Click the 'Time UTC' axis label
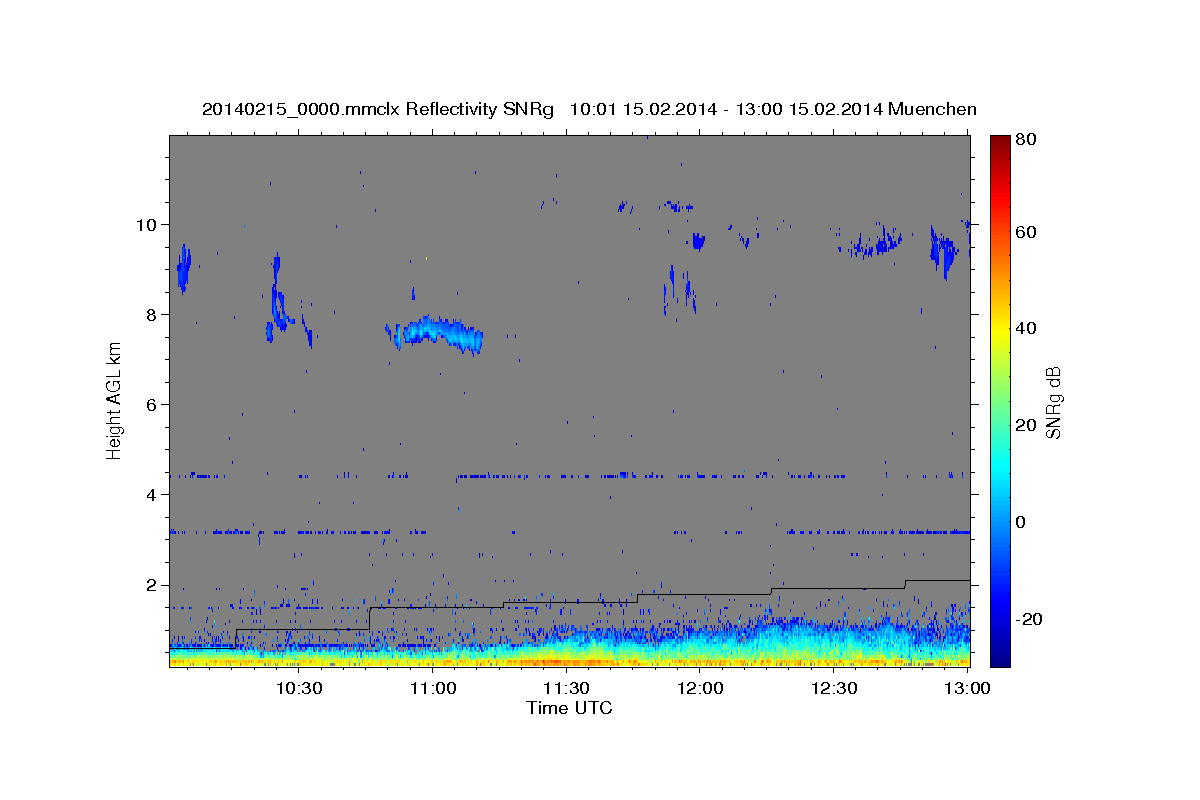Image resolution: width=1200 pixels, height=800 pixels. [569, 708]
